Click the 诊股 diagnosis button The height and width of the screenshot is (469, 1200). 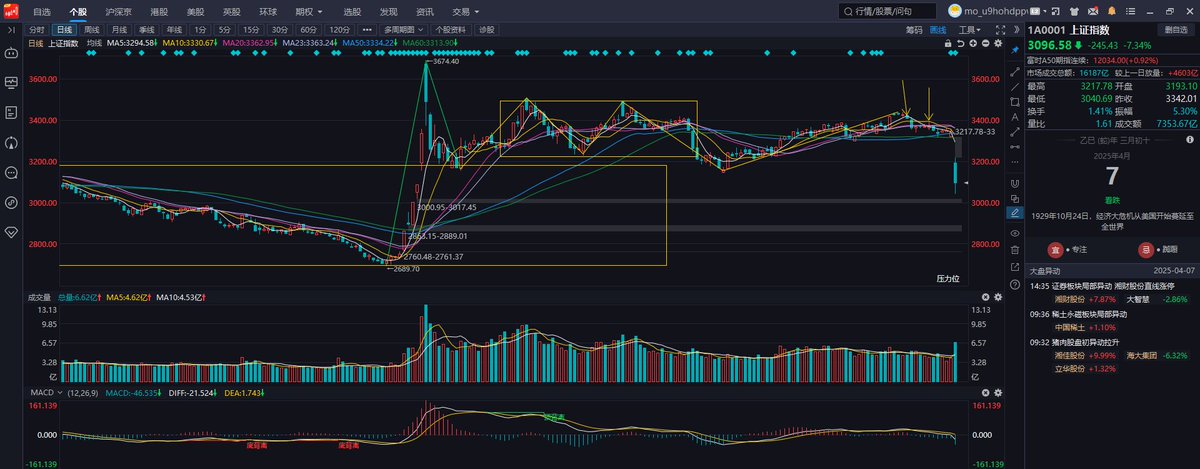pos(486,31)
